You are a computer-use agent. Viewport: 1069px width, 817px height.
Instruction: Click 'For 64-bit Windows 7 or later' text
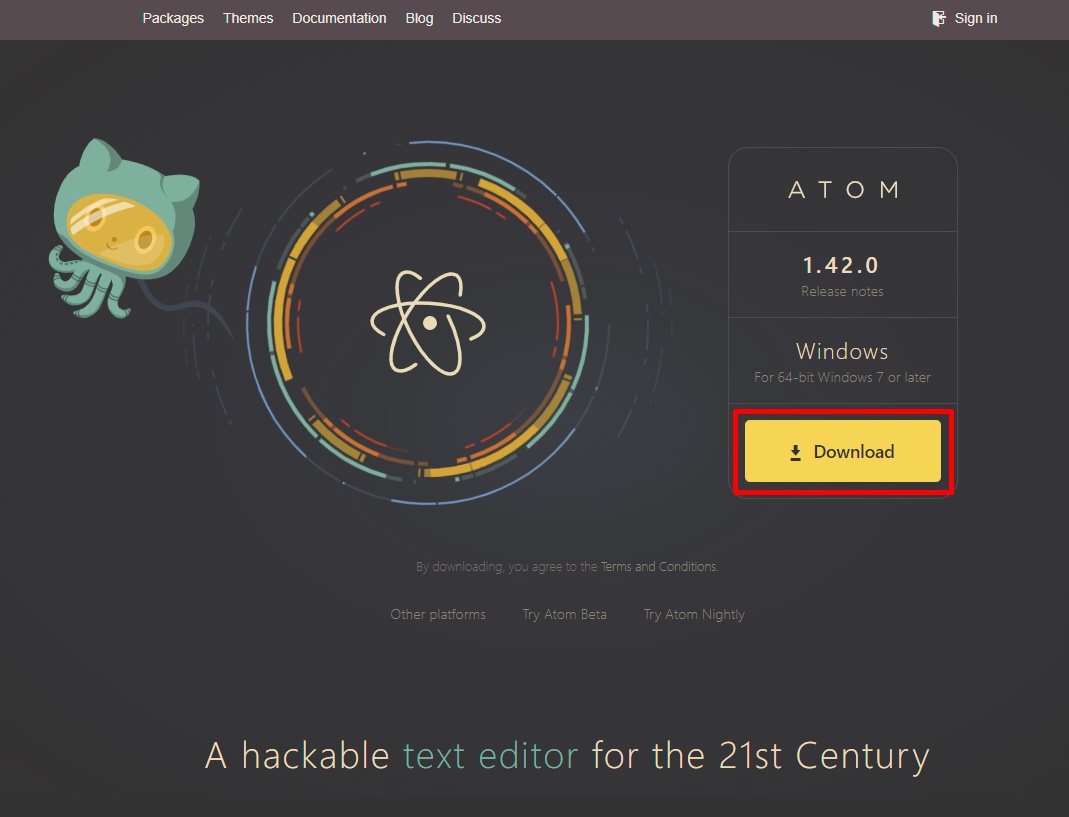[842, 377]
